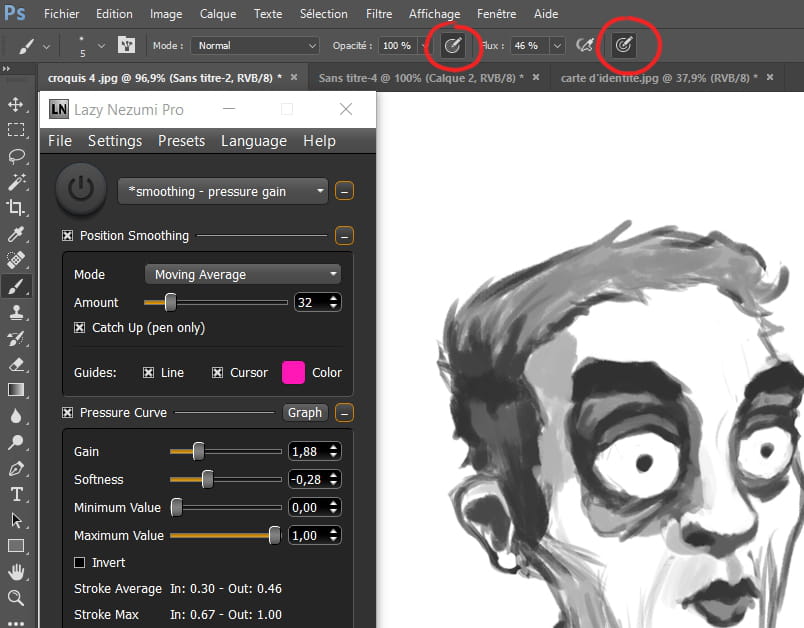Open Lazy Nezumi Settings menu
804x628 pixels.
[115, 141]
